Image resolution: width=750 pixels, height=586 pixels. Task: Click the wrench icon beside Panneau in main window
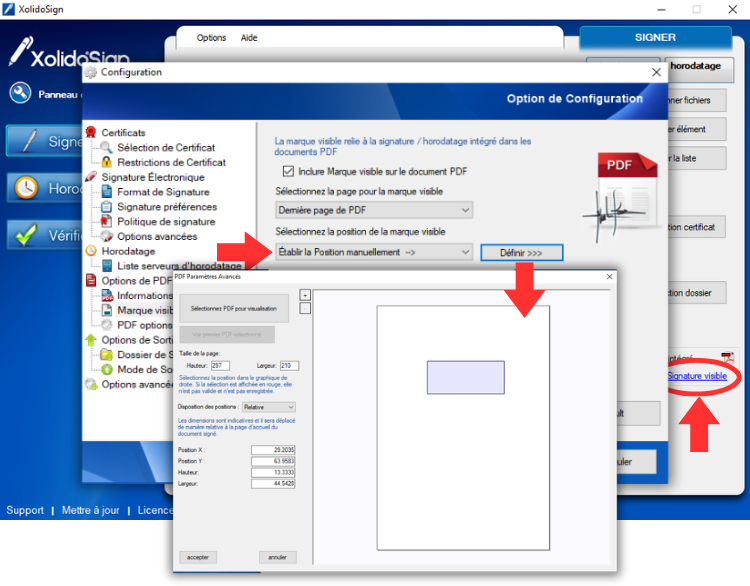(x=20, y=93)
